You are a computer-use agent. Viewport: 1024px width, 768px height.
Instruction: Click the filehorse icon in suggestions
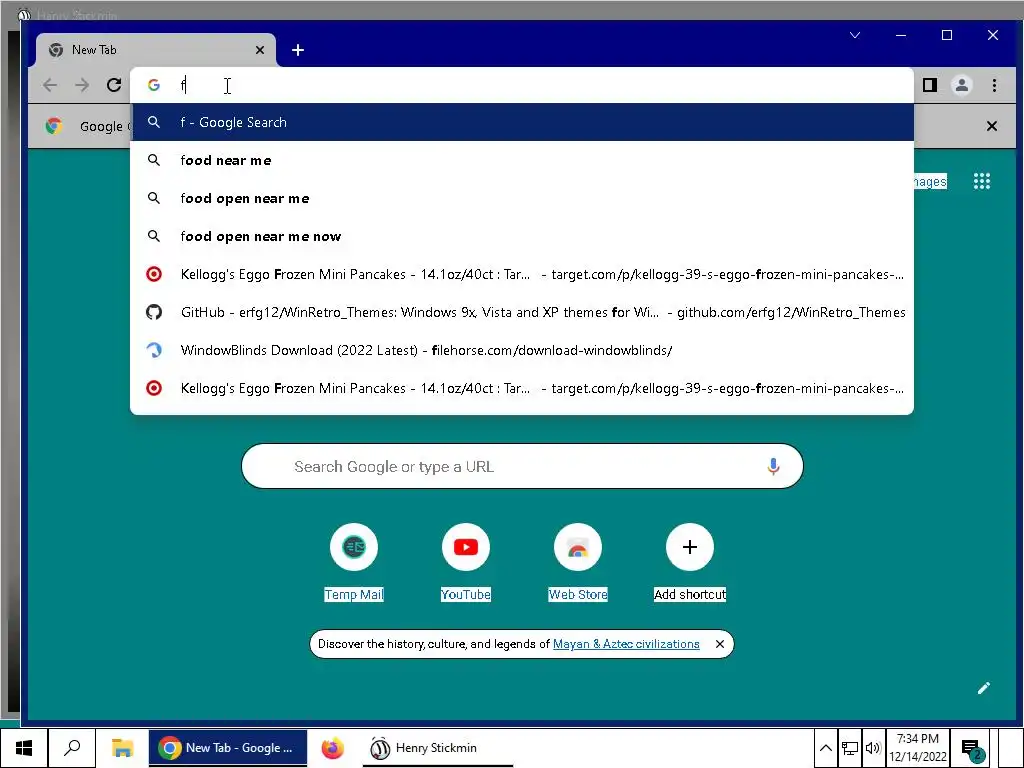(x=154, y=350)
